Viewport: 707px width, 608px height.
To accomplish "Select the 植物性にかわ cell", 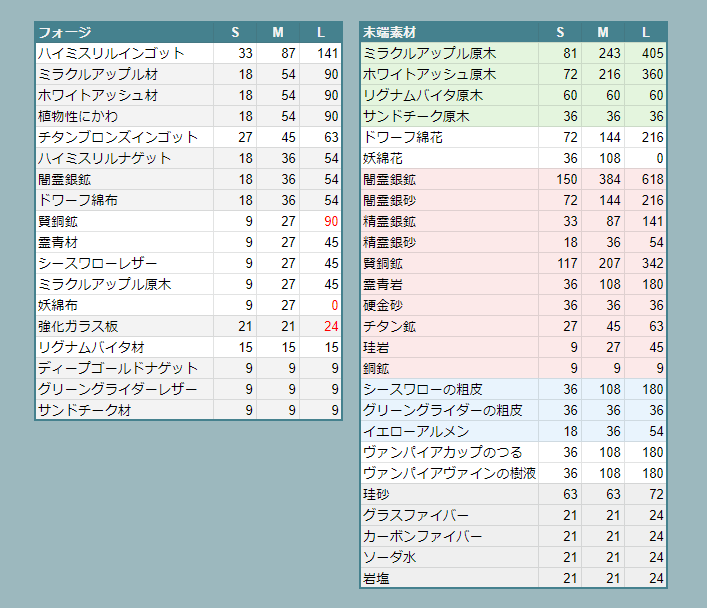I will click(x=124, y=116).
